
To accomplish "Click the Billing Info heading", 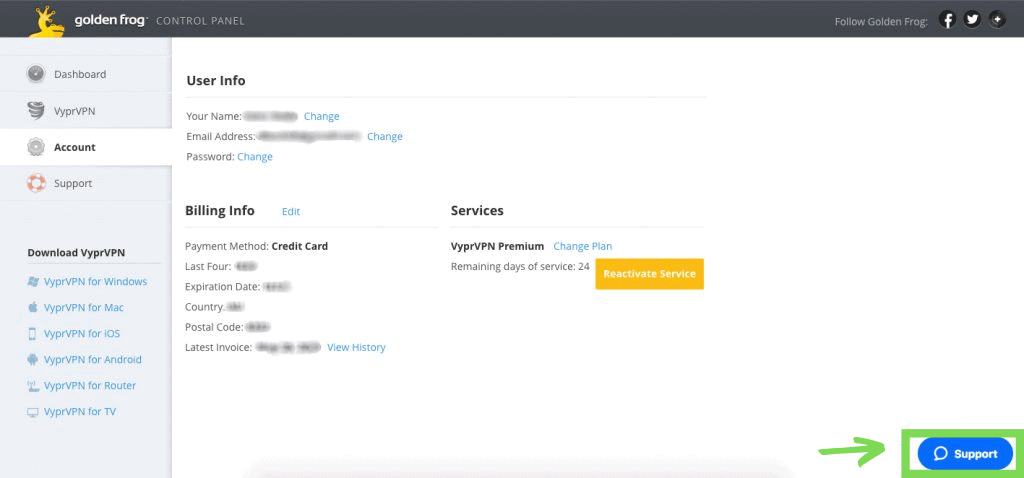I will [220, 211].
